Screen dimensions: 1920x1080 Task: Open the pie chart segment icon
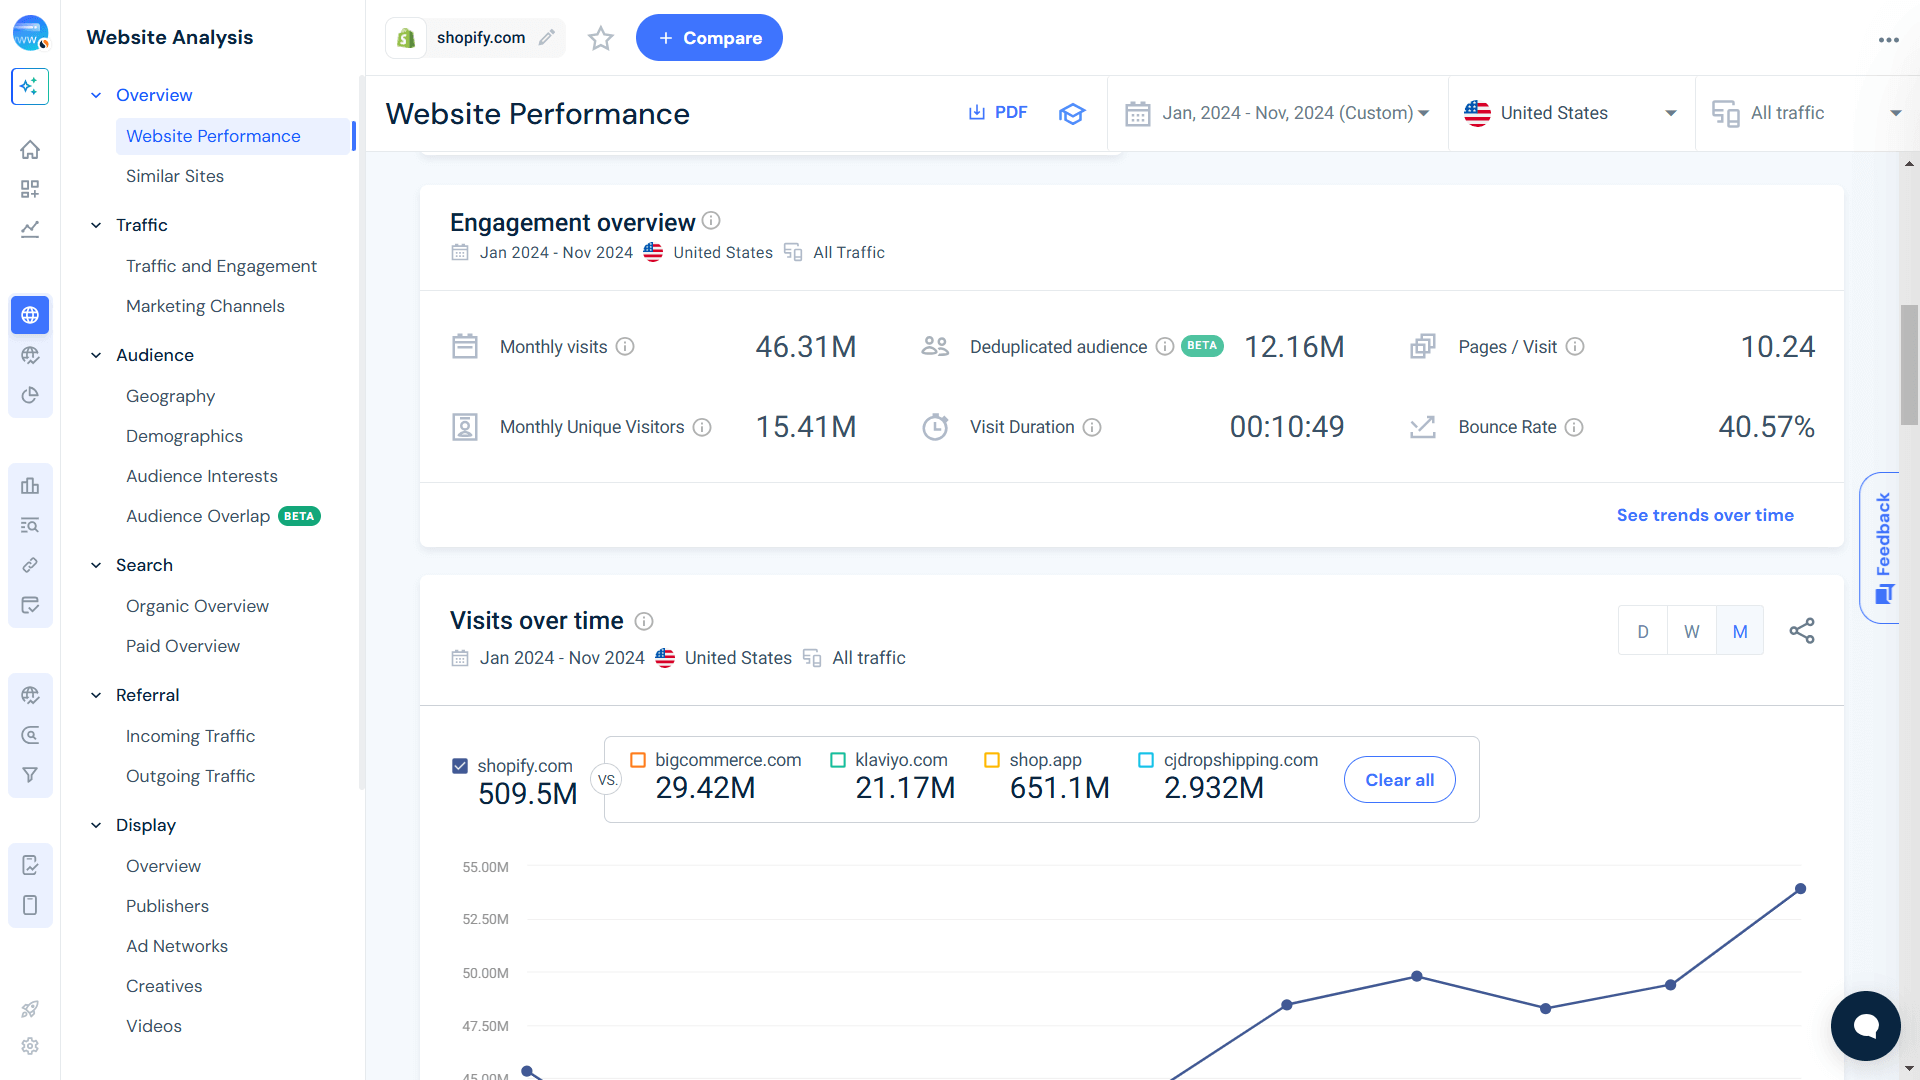30,394
